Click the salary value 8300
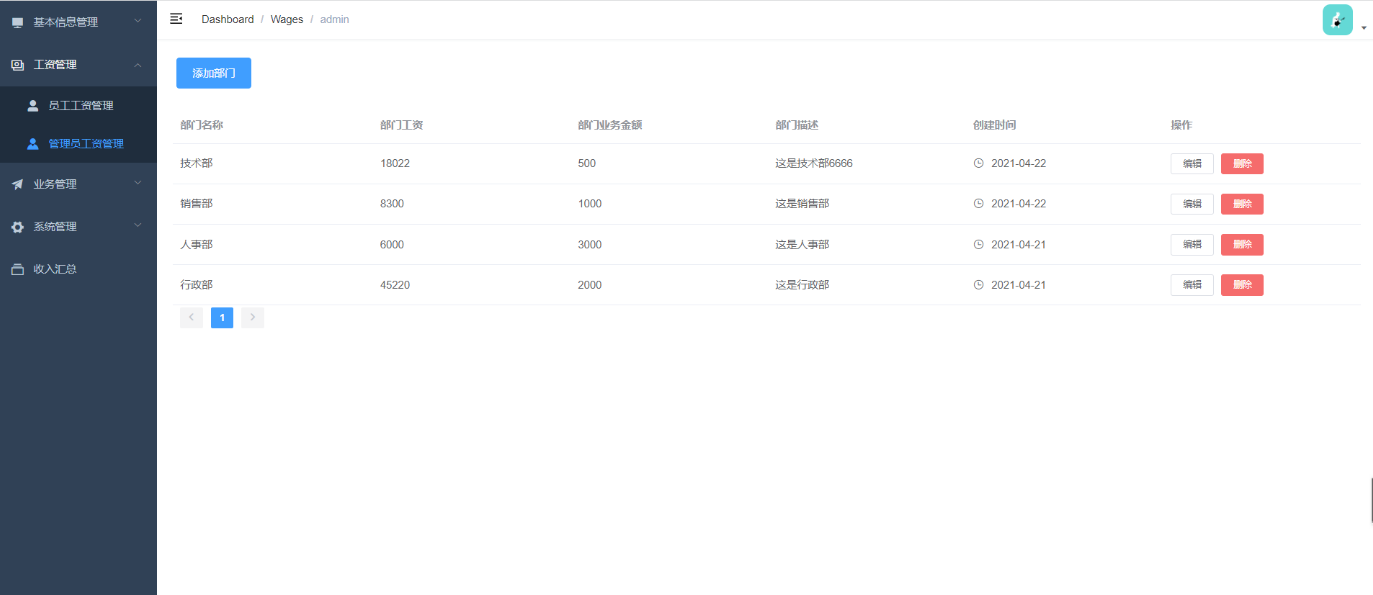This screenshot has height=595, width=1373. 392,203
